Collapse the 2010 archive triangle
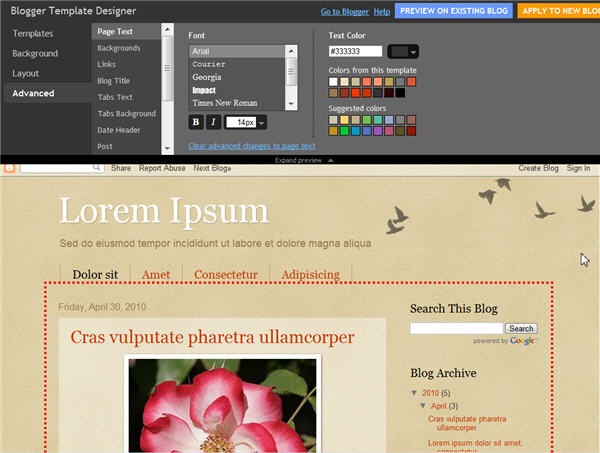The image size is (600, 453). click(414, 393)
